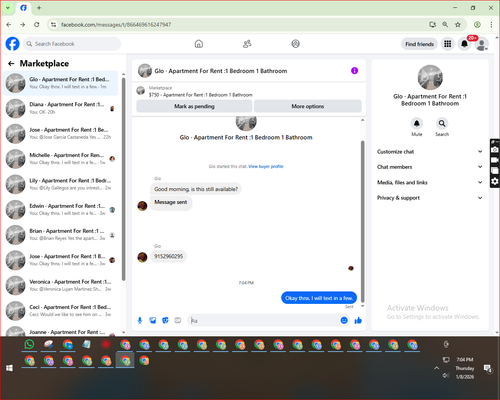Choose a sticker icon in composer

165,320
